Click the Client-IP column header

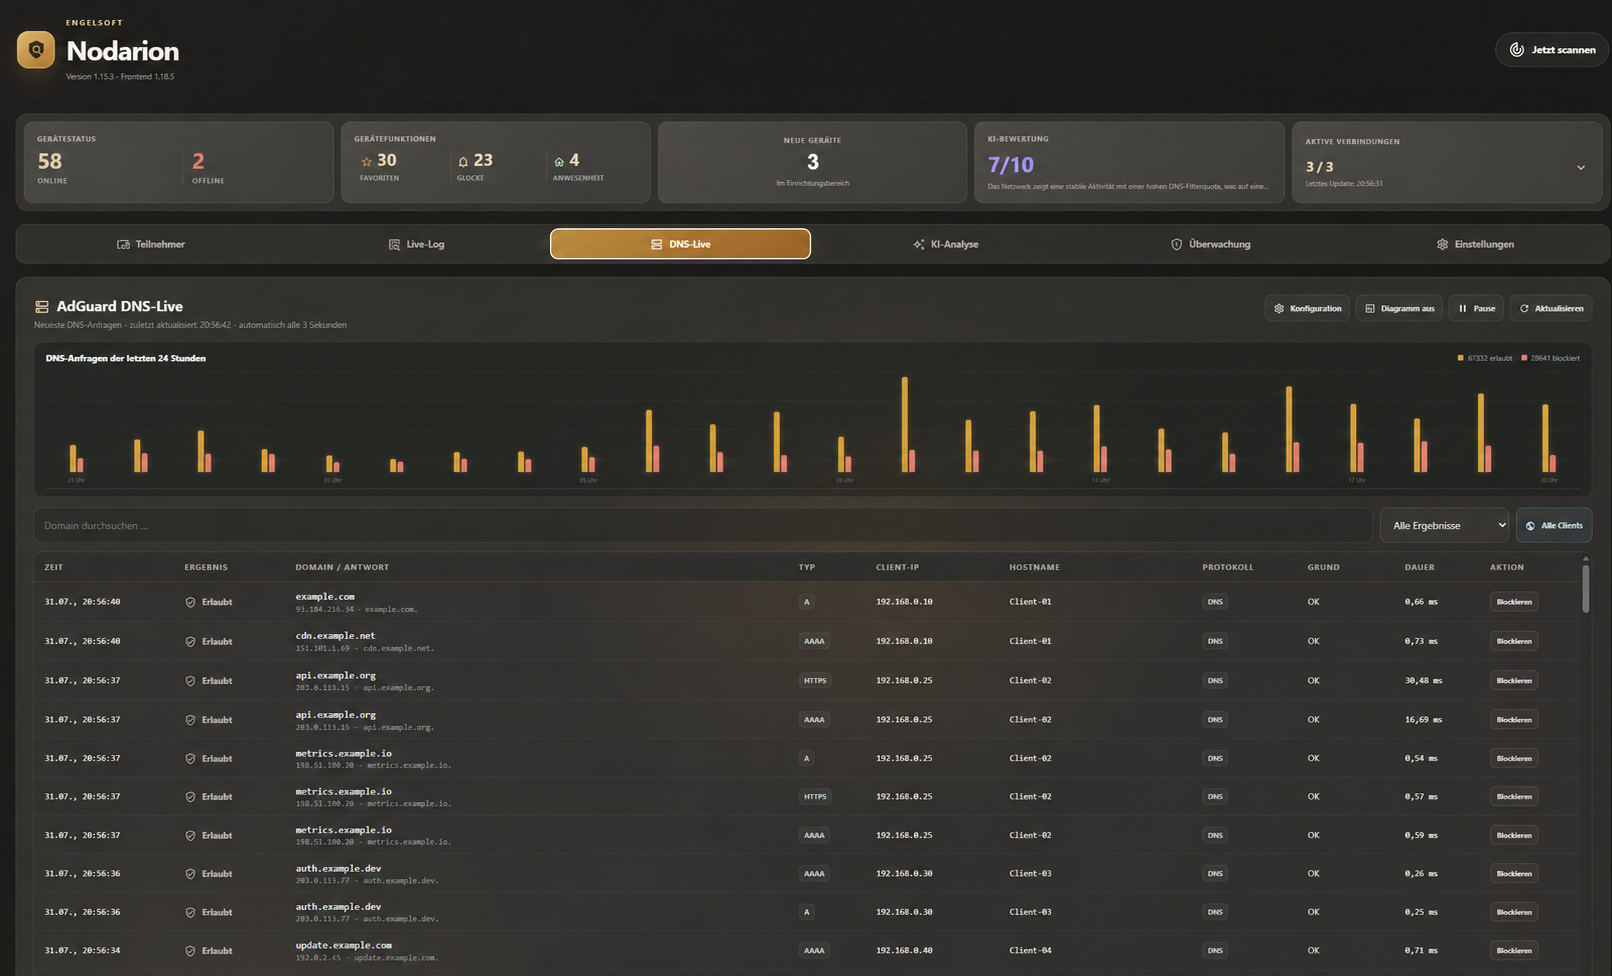pos(897,567)
